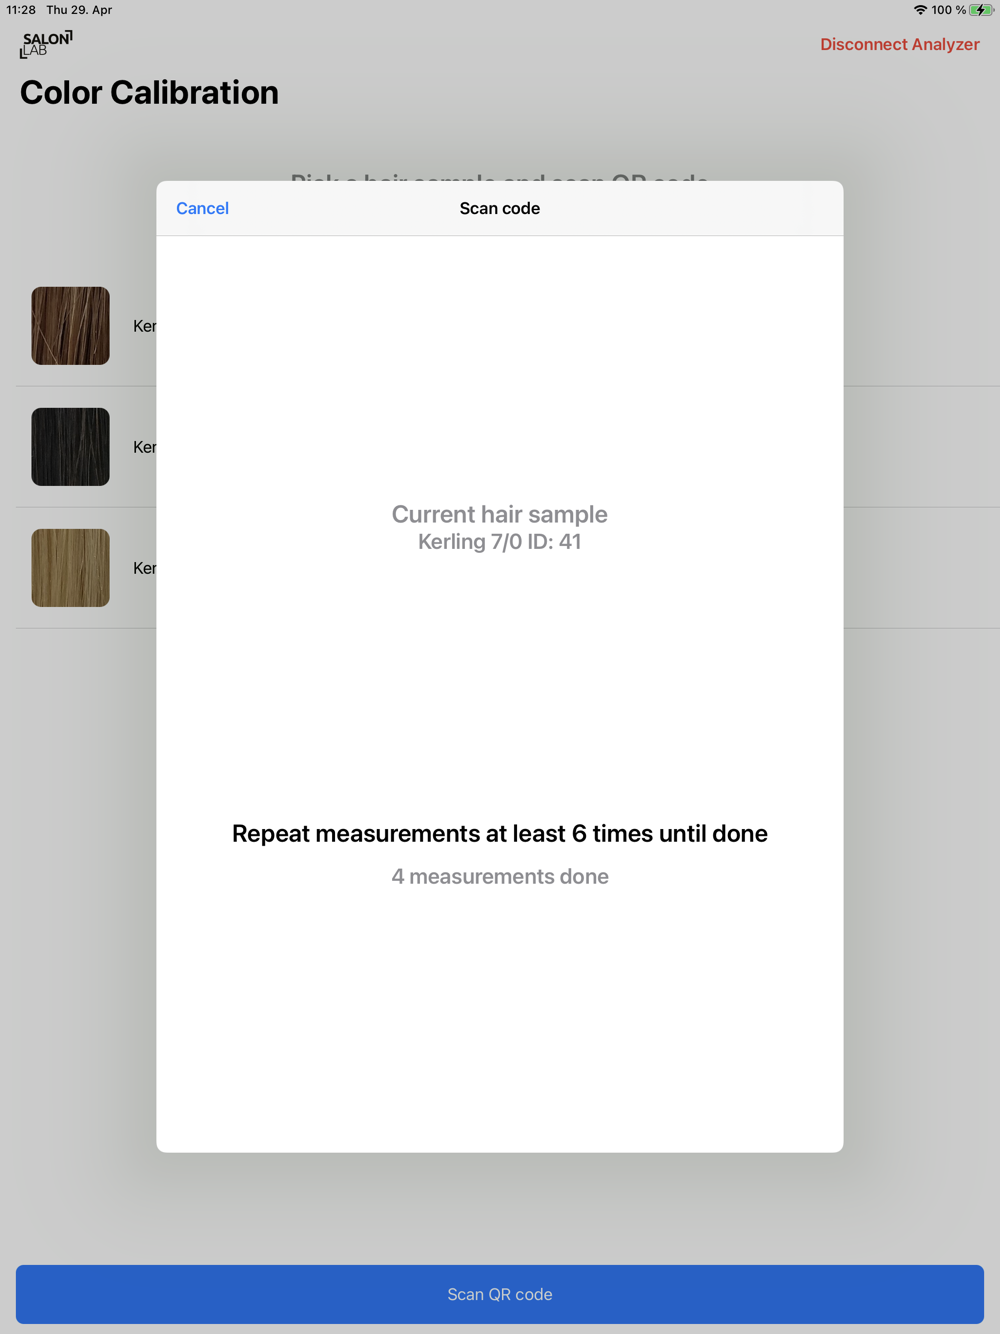Click the "4 measurements done" status text
Viewport: 1000px width, 1334px height.
click(500, 877)
